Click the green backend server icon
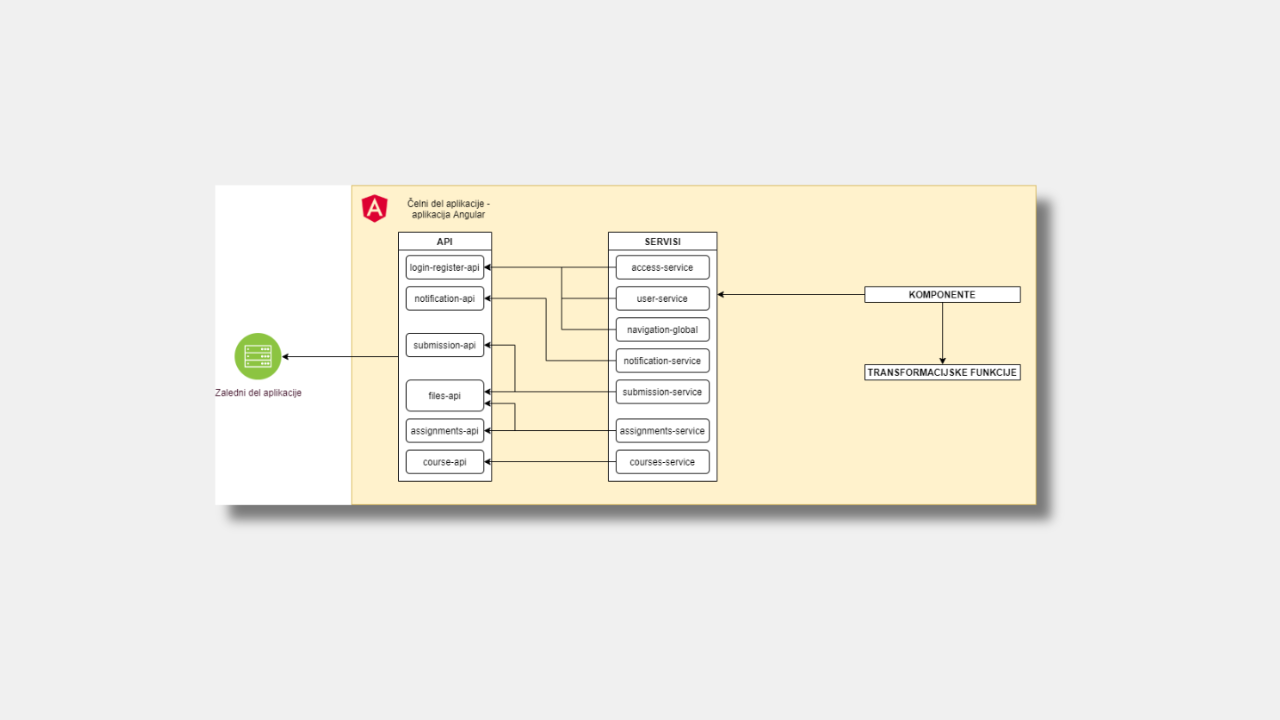Screen dimensions: 1280x720 coord(258,356)
